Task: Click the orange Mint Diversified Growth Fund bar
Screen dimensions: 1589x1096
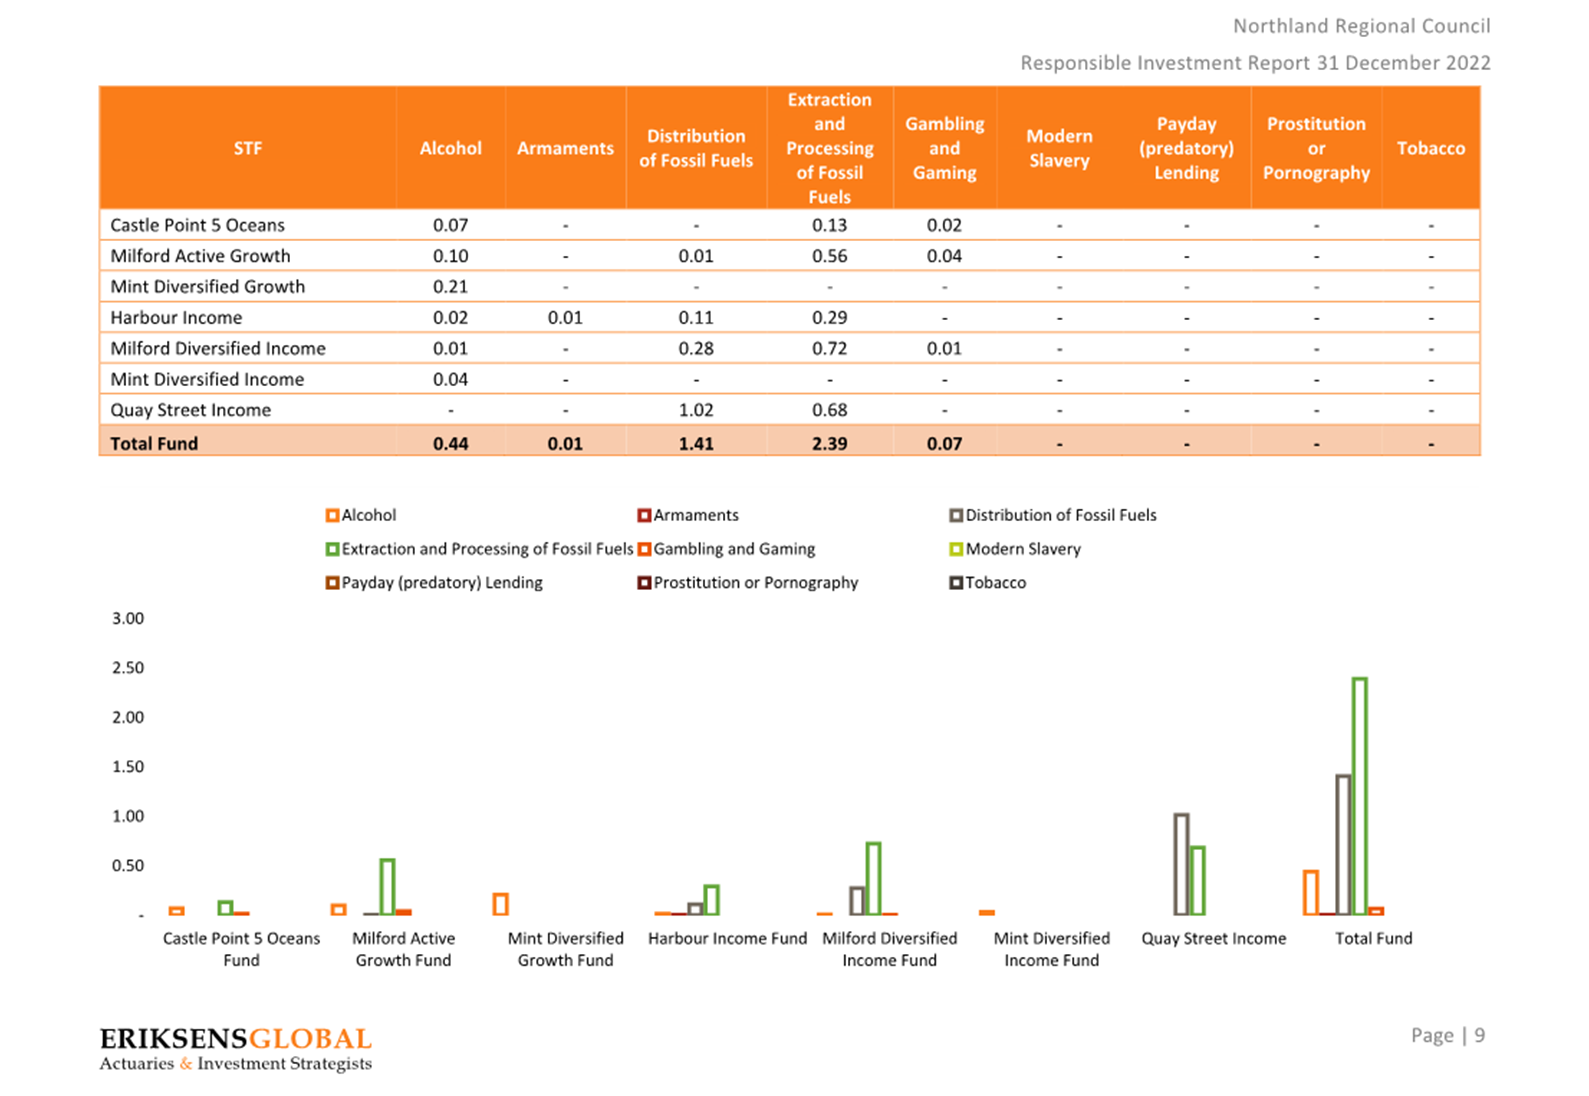Action: 501,904
